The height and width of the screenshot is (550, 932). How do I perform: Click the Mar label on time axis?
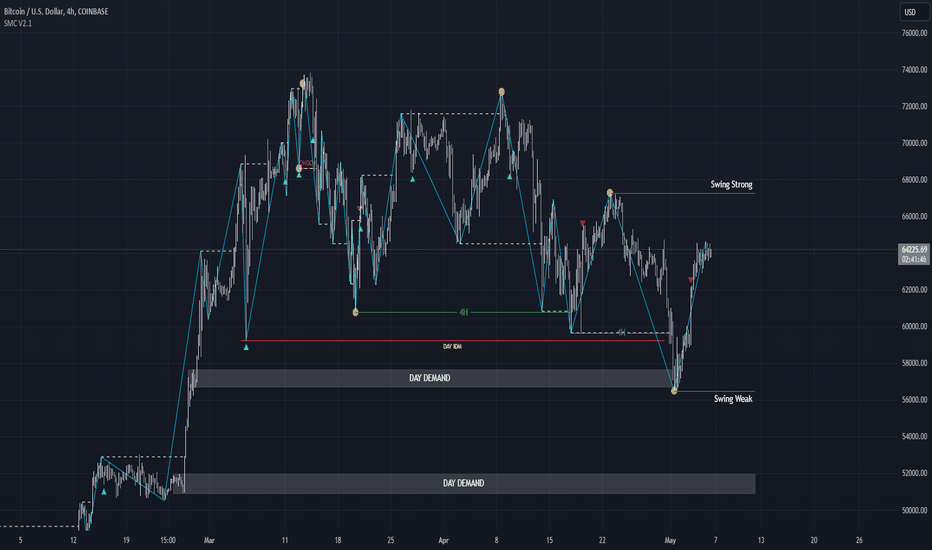(209, 540)
